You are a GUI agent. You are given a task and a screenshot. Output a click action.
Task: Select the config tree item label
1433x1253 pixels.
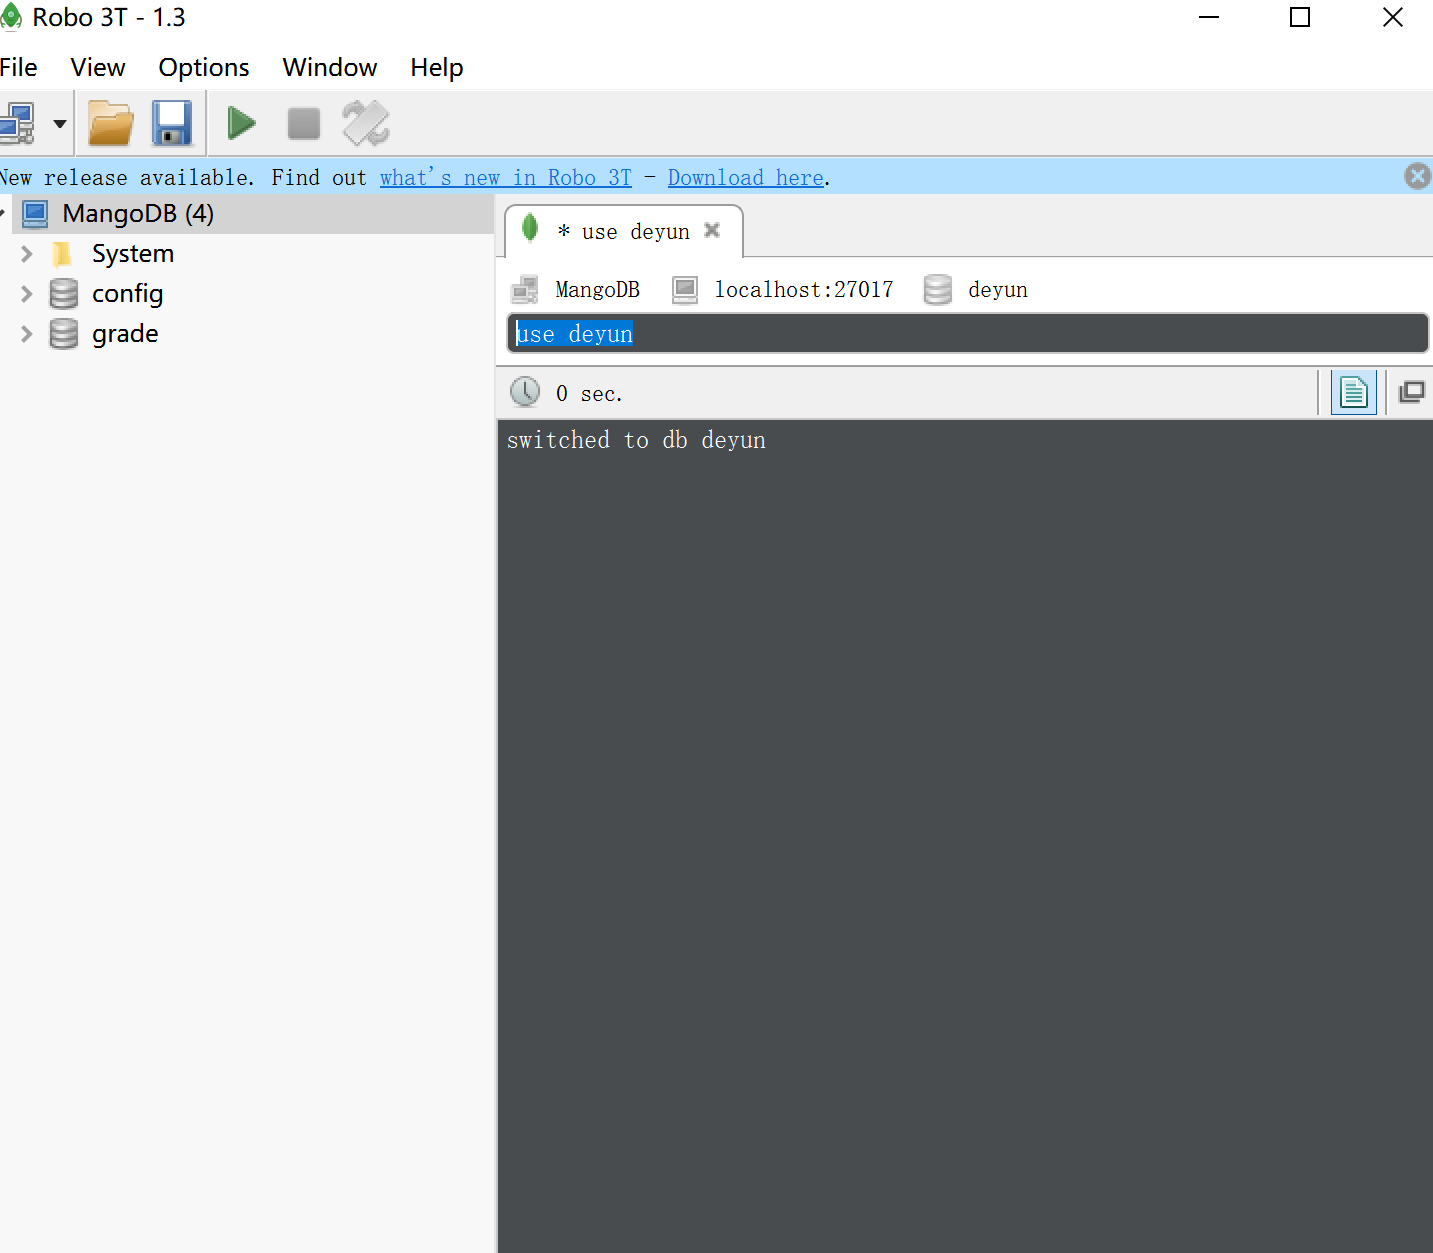pos(127,294)
